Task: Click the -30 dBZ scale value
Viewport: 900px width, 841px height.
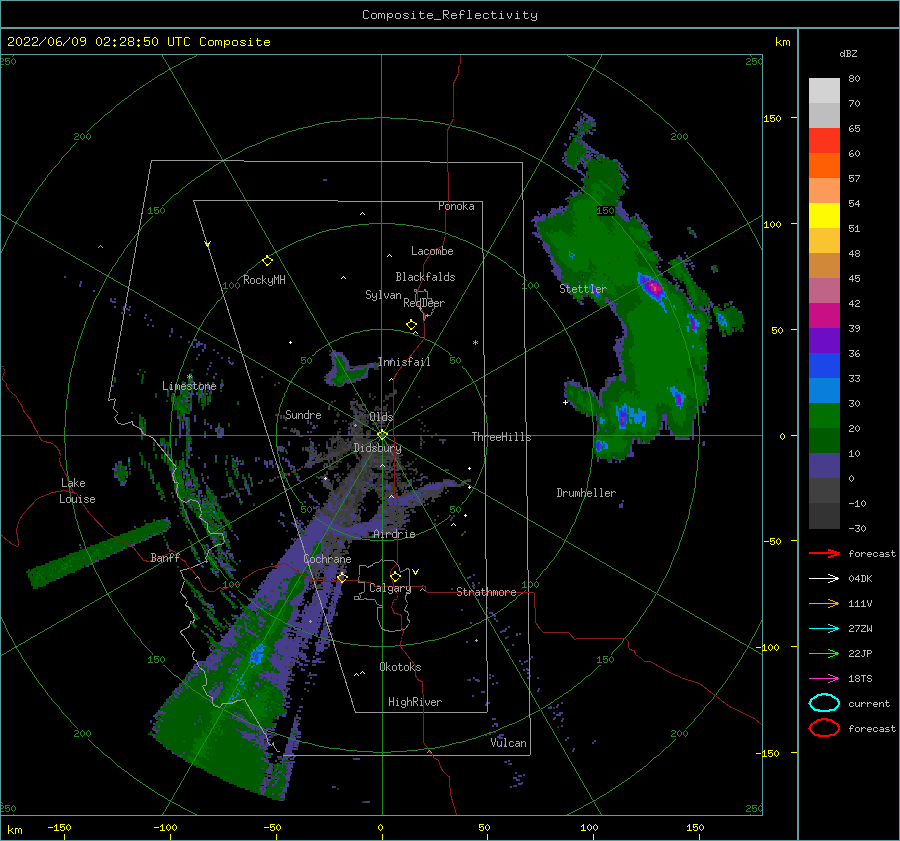Action: tap(857, 528)
